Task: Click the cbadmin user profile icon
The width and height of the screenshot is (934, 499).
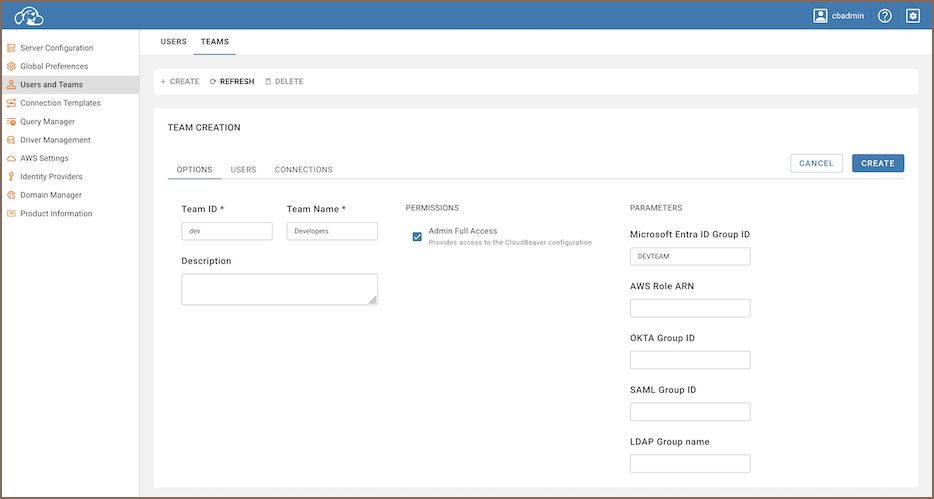Action: 821,16
